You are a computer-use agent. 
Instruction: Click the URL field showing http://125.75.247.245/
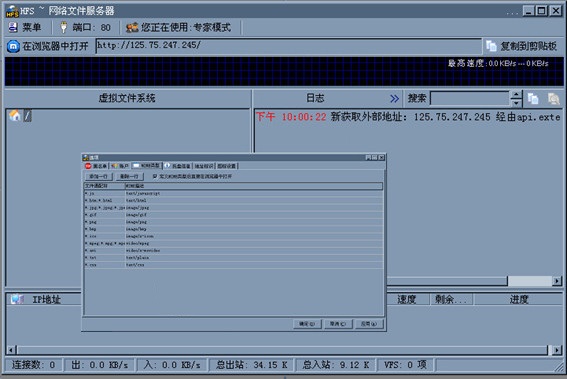[288, 46]
